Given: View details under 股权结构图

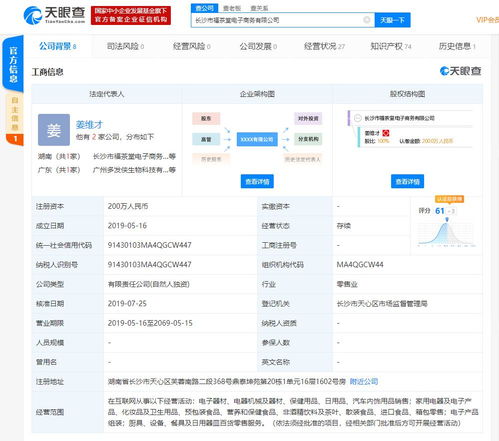Looking at the screenshot, I should [x=407, y=181].
